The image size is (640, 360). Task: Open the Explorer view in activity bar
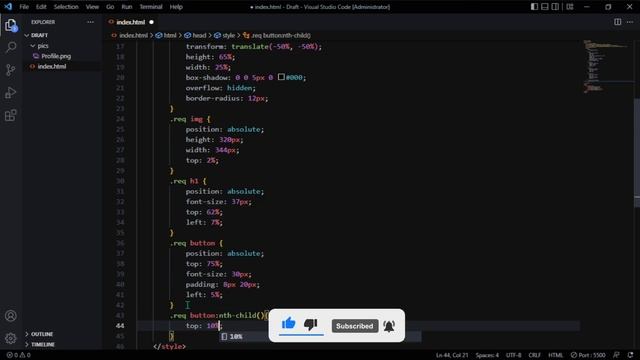11,25
